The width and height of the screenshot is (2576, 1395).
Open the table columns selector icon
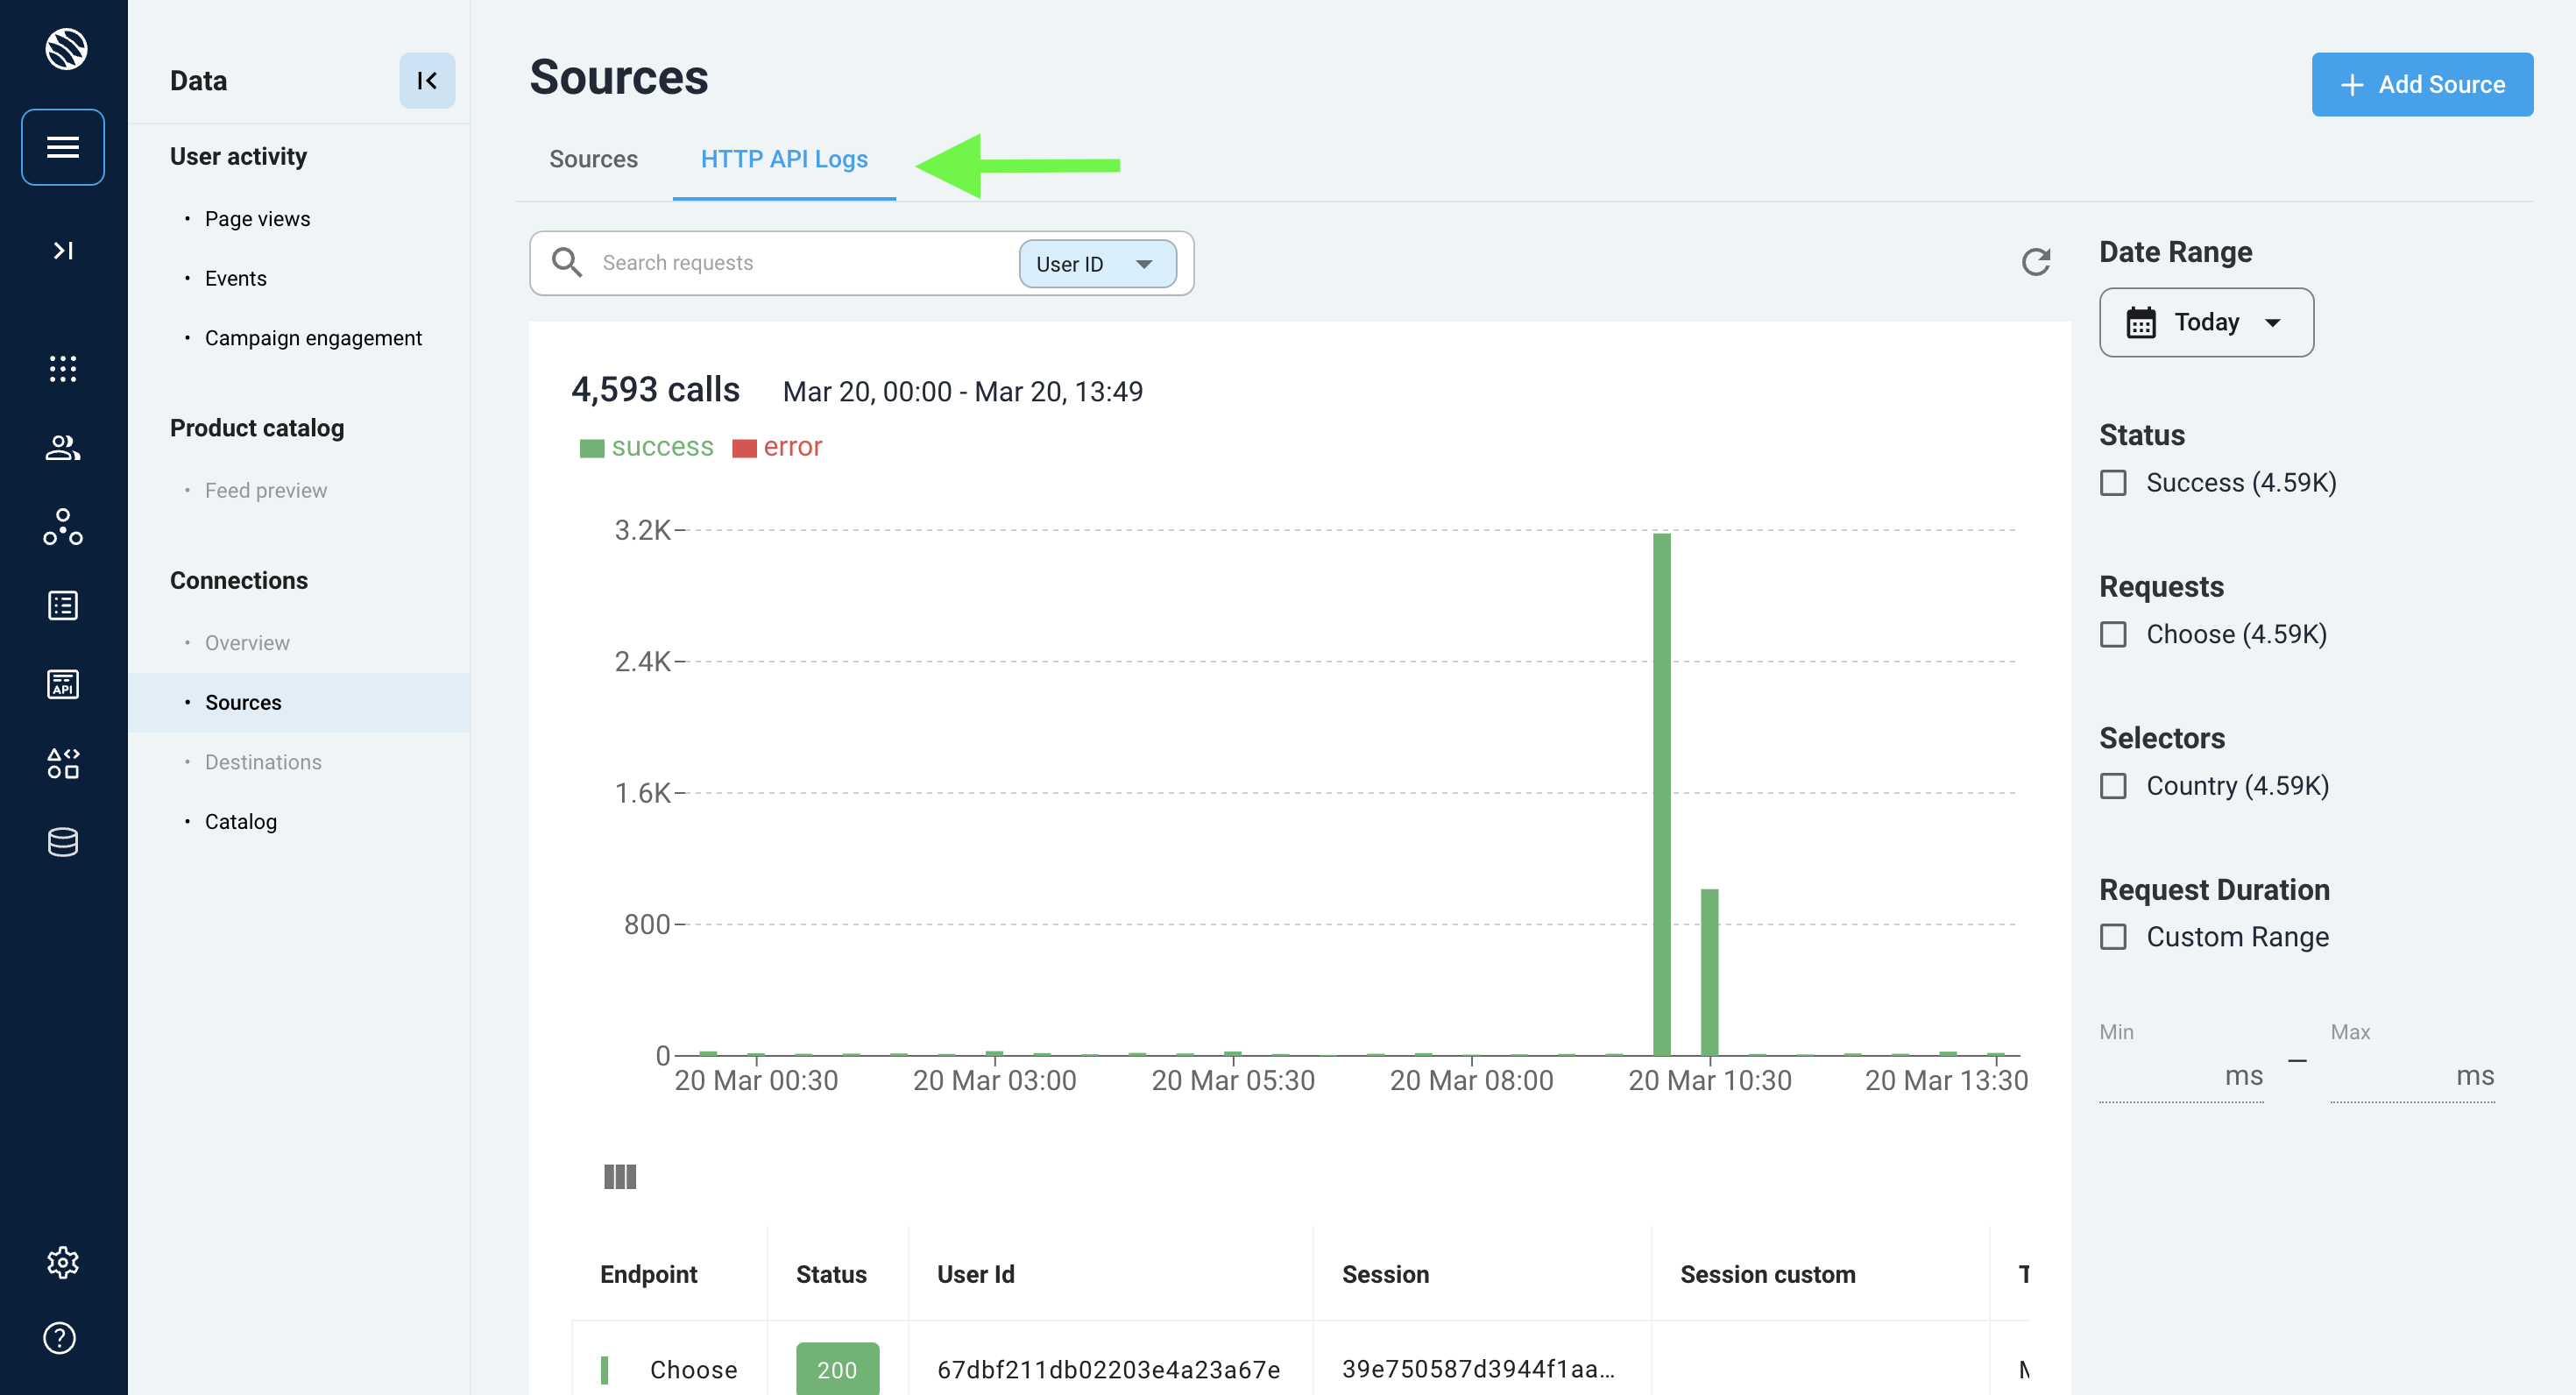click(620, 1176)
